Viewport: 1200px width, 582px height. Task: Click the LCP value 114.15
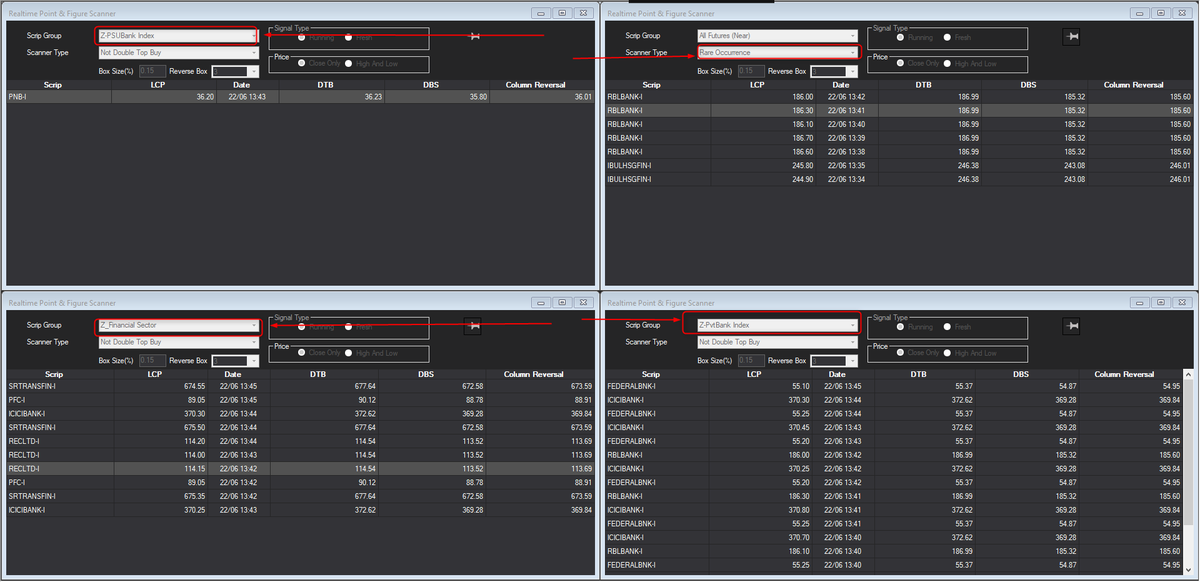click(193, 469)
